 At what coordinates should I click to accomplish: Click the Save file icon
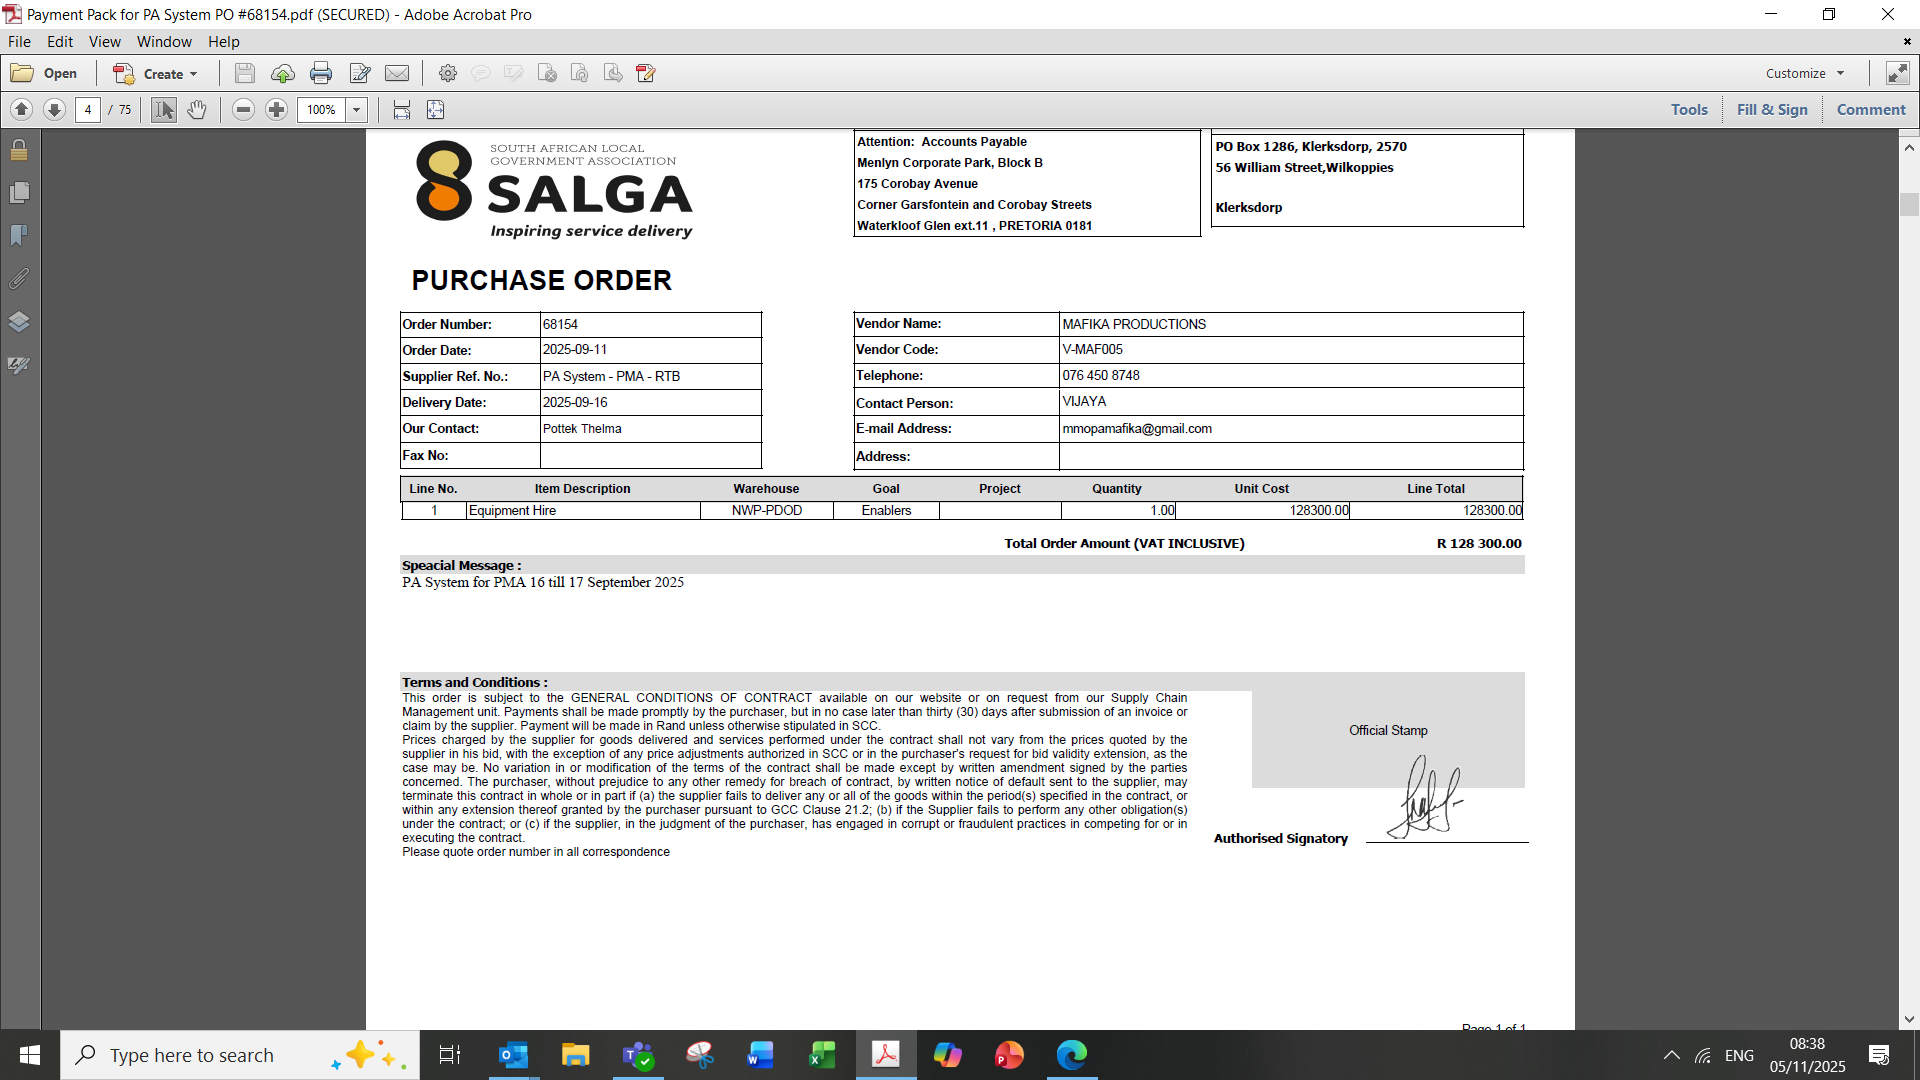[x=245, y=73]
